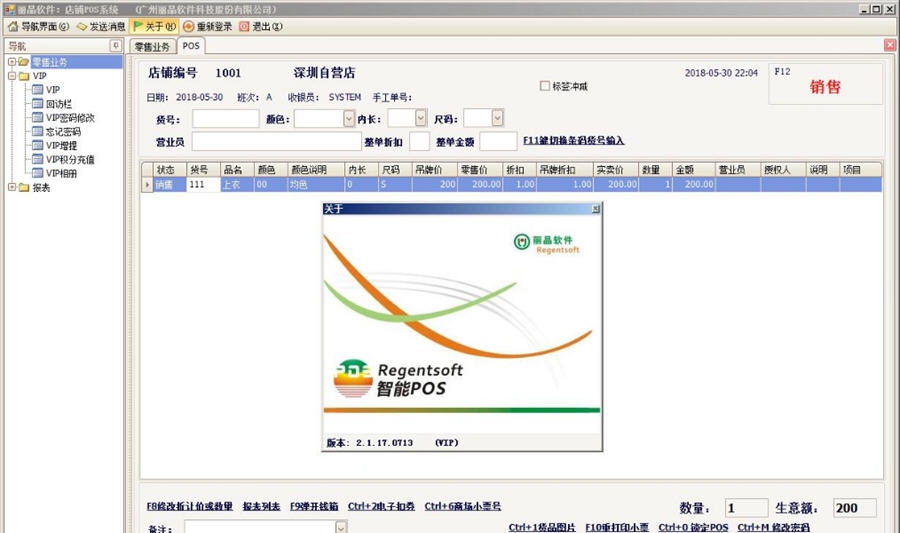Open the 尺码 dropdown
This screenshot has width=900, height=533.
[x=497, y=118]
